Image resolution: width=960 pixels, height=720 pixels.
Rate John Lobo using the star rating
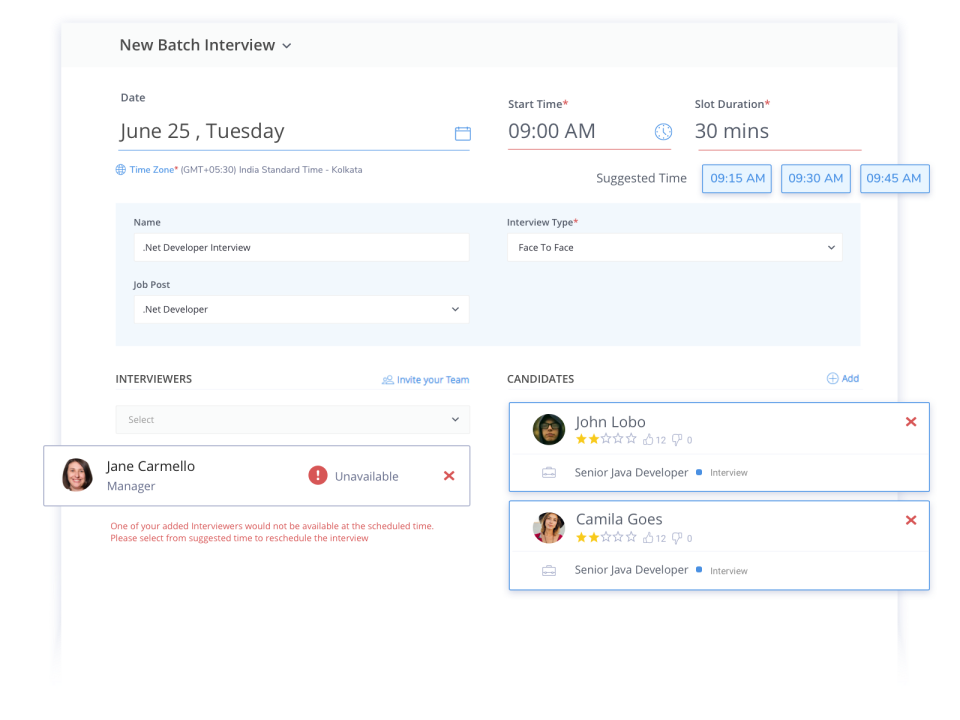604,439
